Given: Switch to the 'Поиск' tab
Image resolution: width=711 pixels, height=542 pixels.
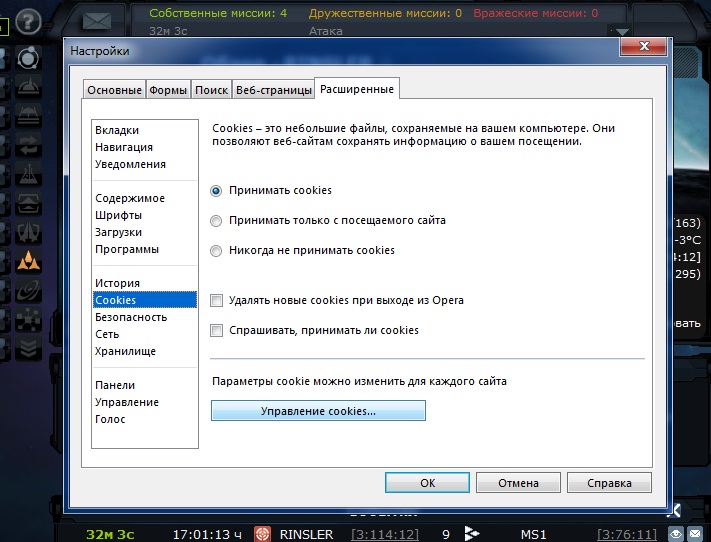Looking at the screenshot, I should point(211,90).
